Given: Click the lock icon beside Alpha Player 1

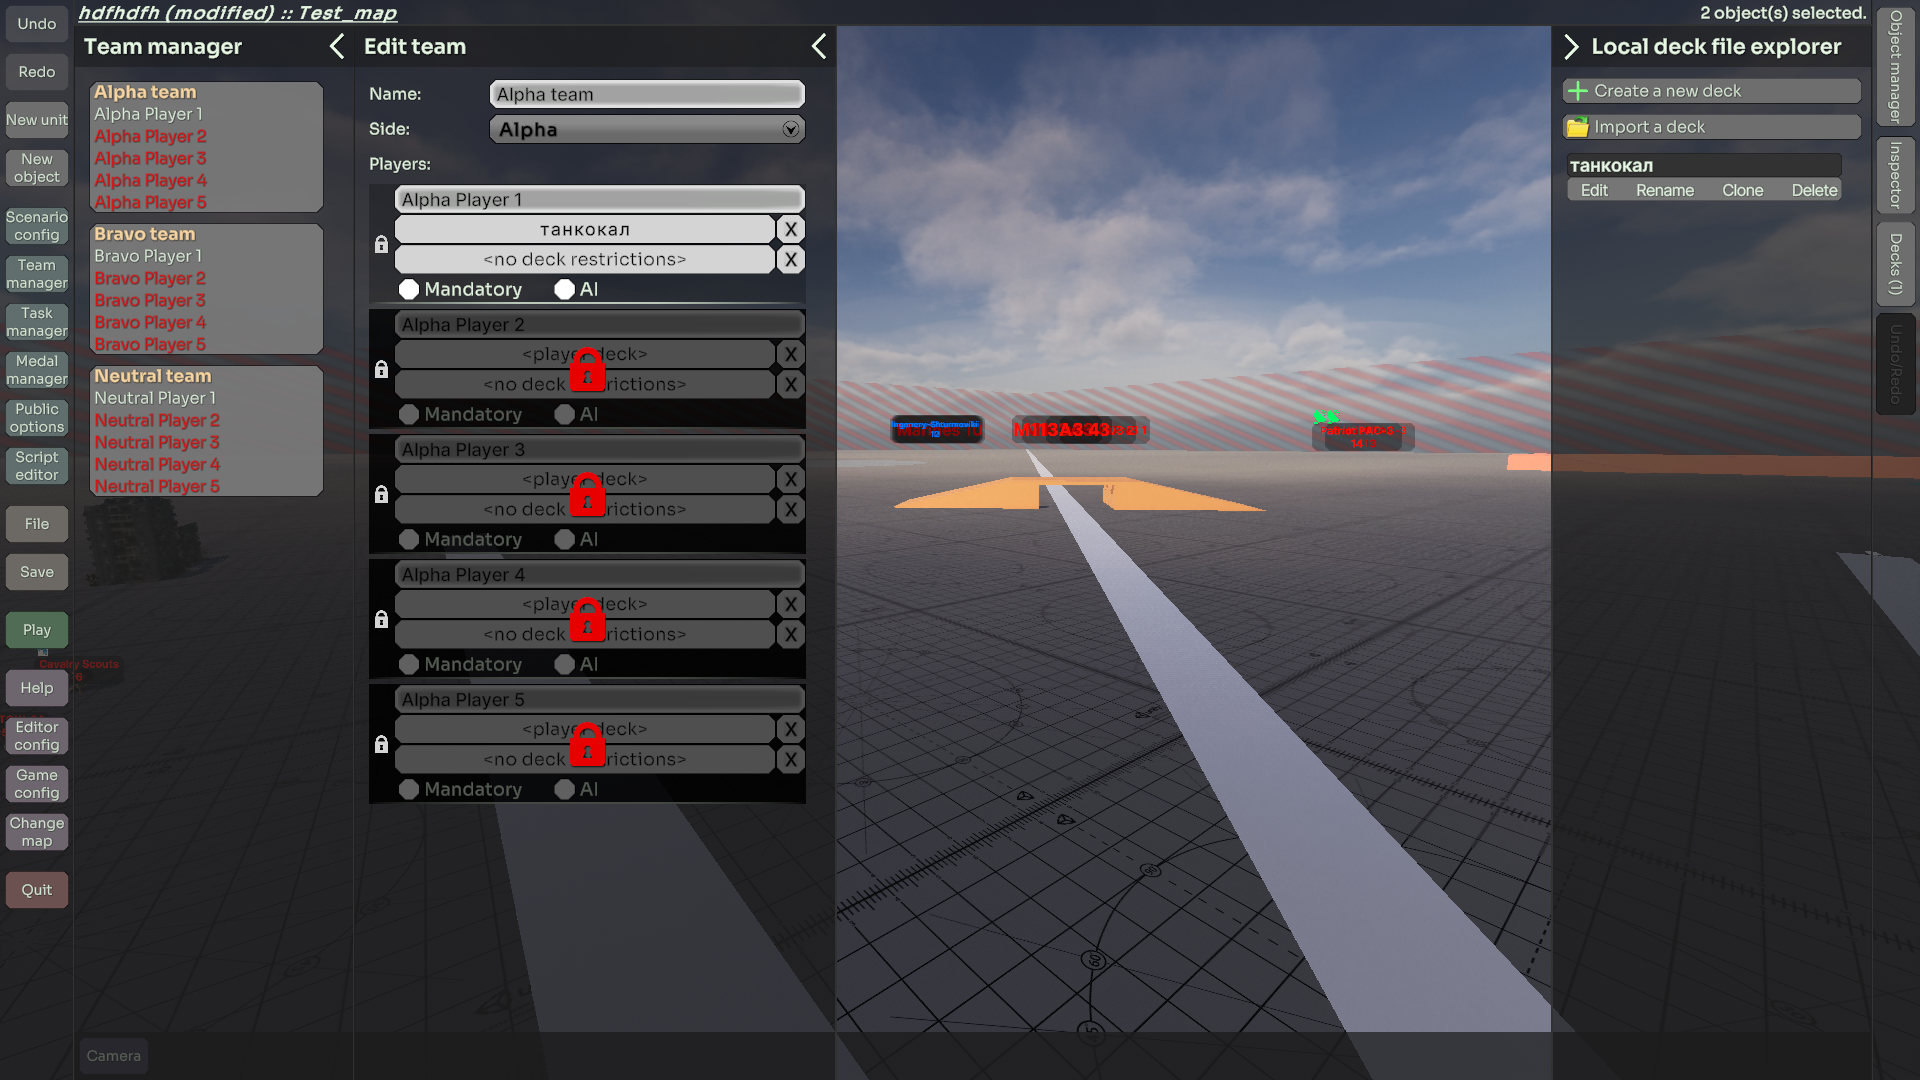Looking at the screenshot, I should 381,244.
